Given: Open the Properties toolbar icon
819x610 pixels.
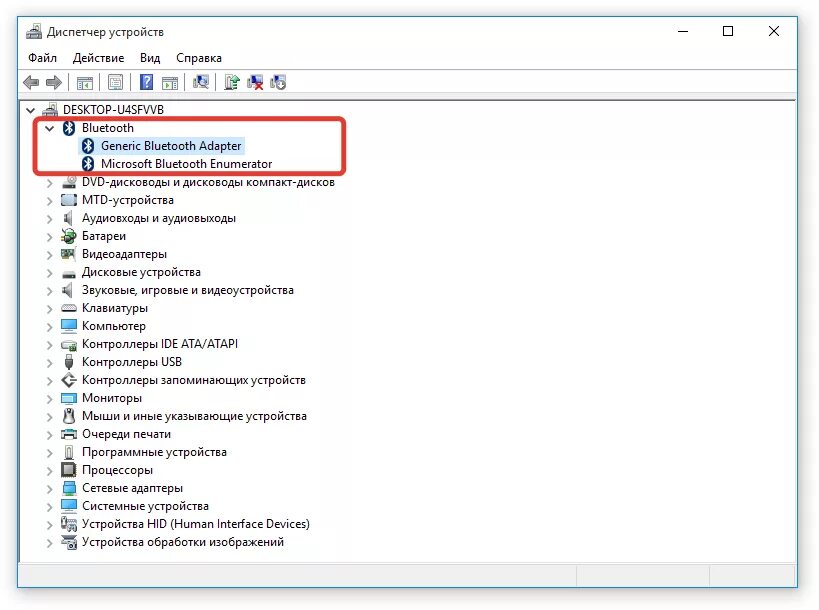Looking at the screenshot, I should (115, 82).
